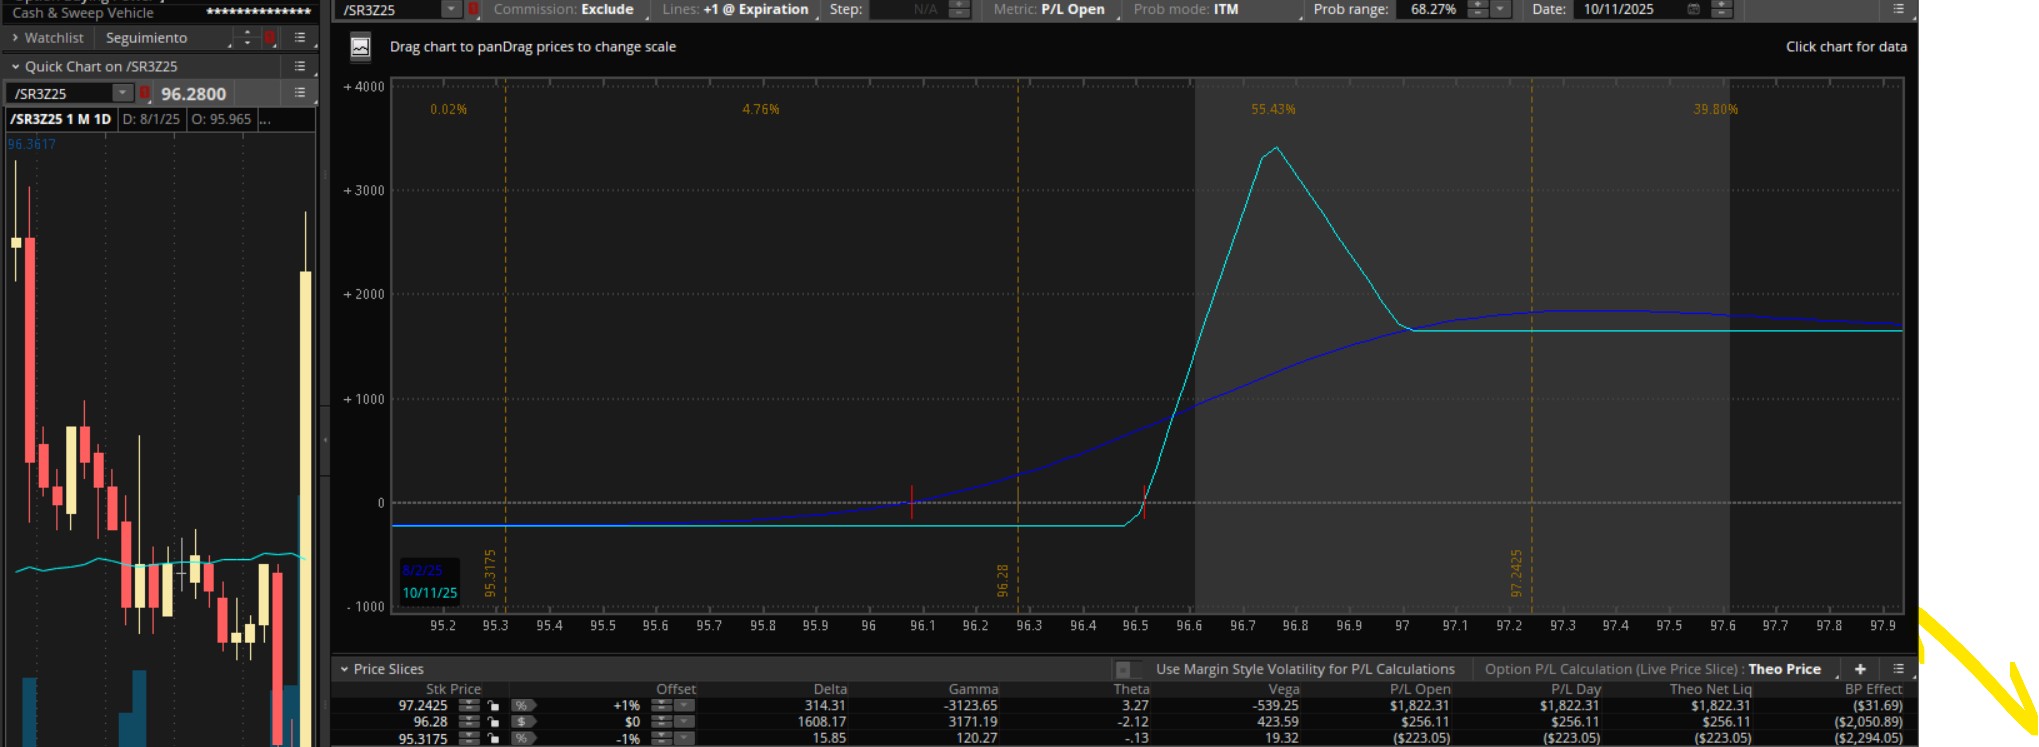Adjust the stock price stepper for 95.3175
Image resolution: width=2039 pixels, height=747 pixels.
coord(468,738)
